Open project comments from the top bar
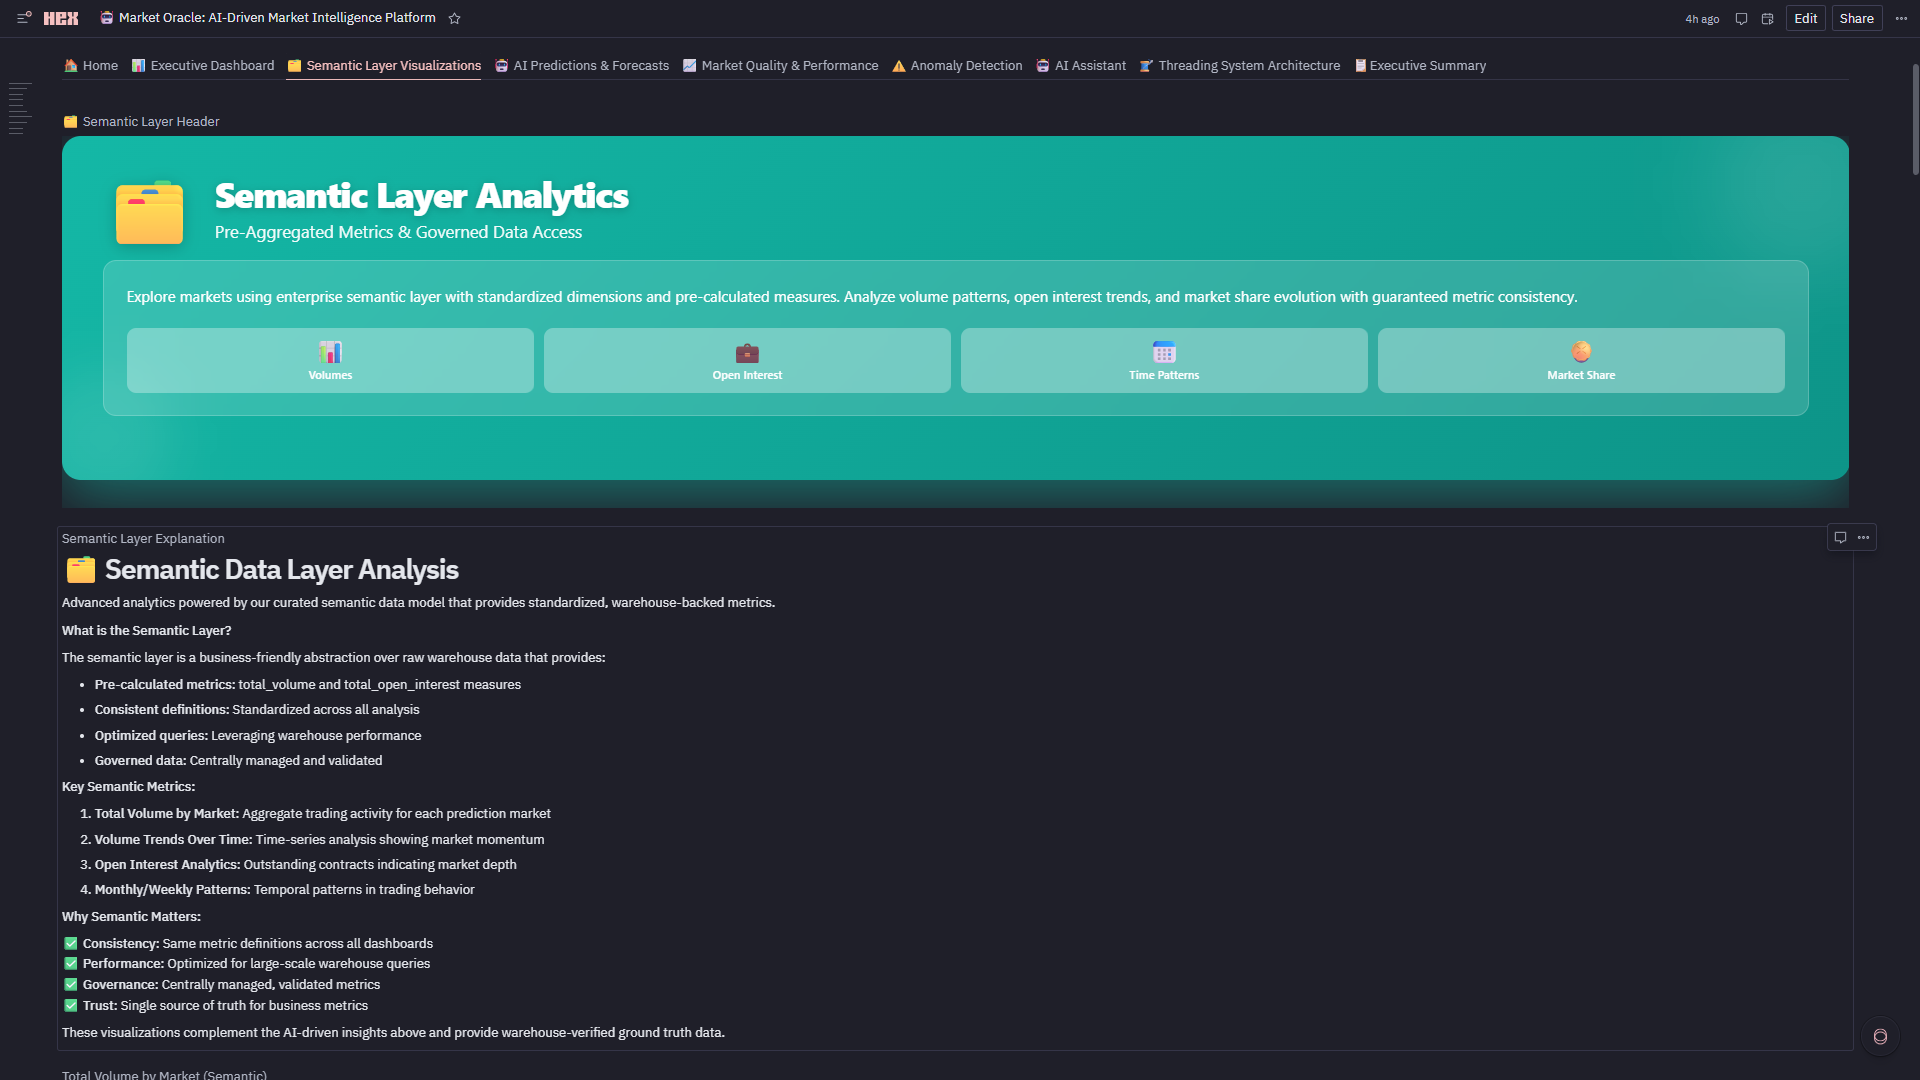Screen dimensions: 1920x1080 coord(1741,18)
